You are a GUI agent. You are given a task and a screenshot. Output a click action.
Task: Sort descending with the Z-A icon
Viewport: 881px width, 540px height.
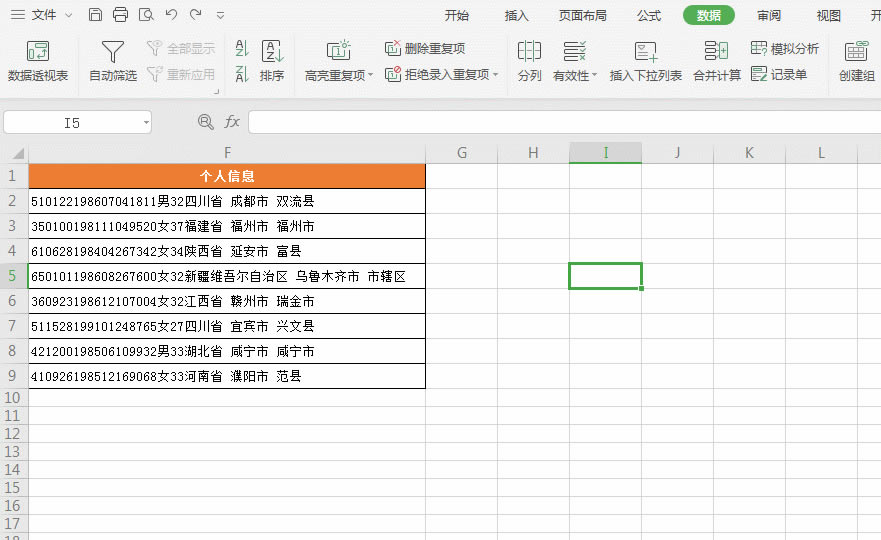pos(242,74)
